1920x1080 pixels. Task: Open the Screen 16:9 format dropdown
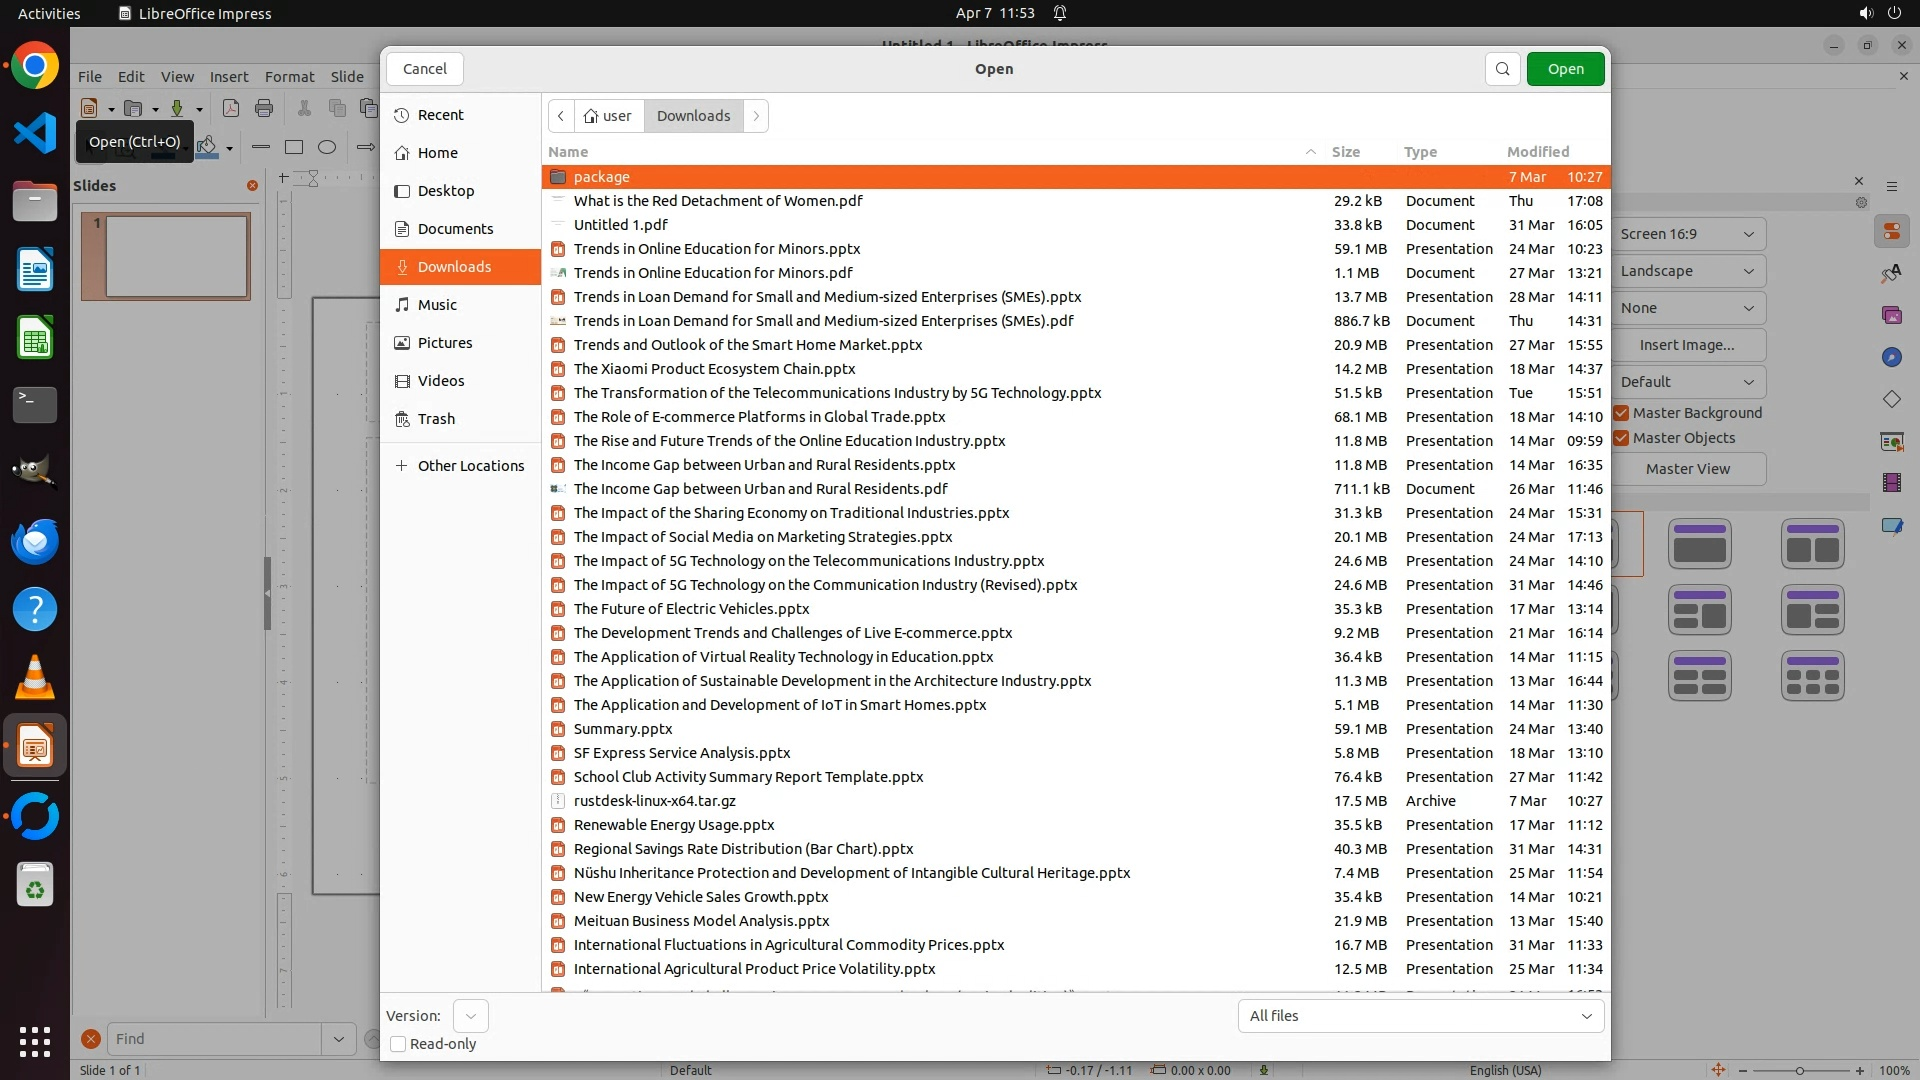pos(1688,234)
